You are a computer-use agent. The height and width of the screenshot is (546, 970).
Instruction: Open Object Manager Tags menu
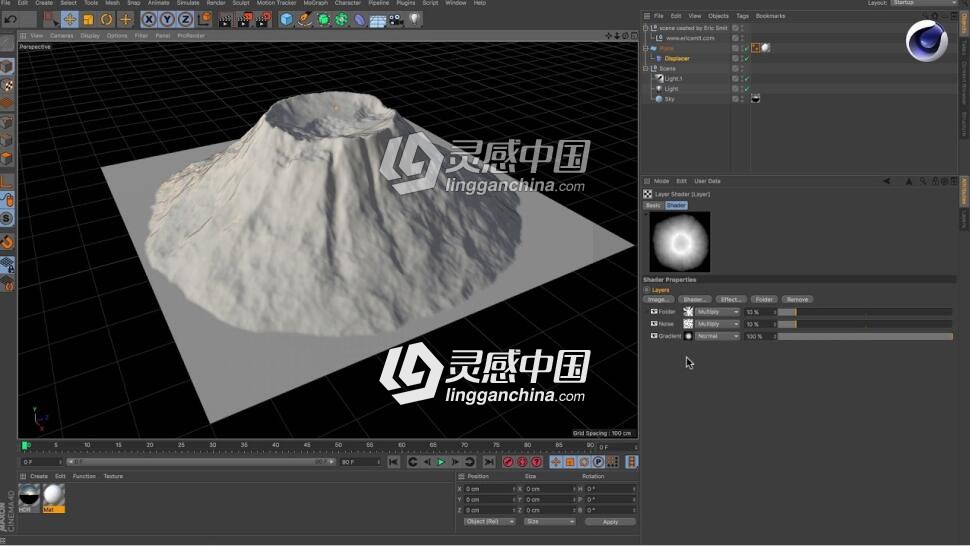pos(742,16)
